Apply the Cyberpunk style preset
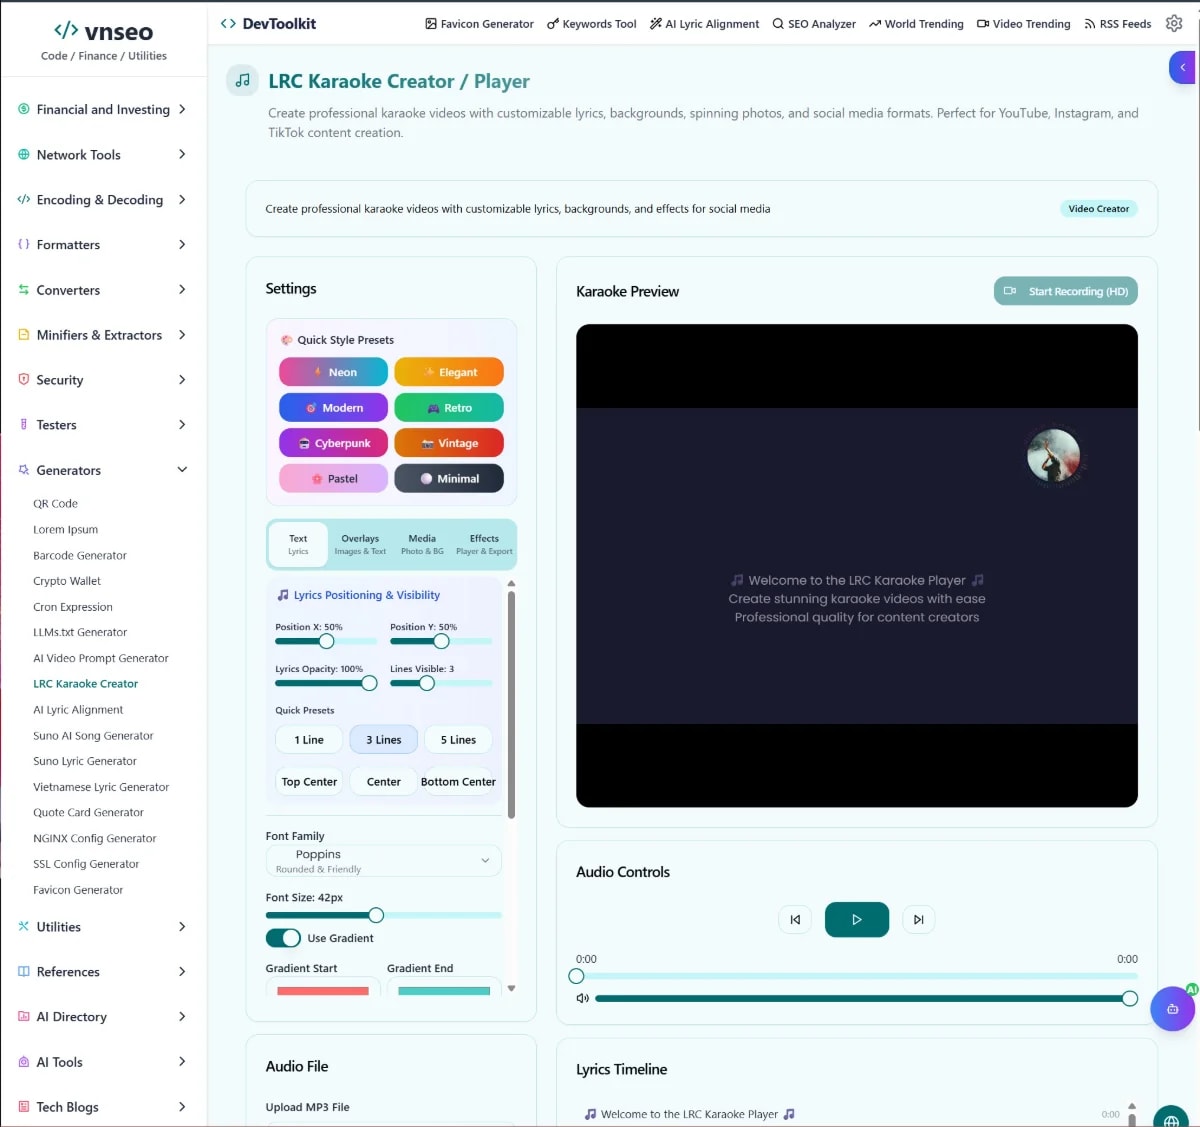1200x1127 pixels. pos(333,442)
